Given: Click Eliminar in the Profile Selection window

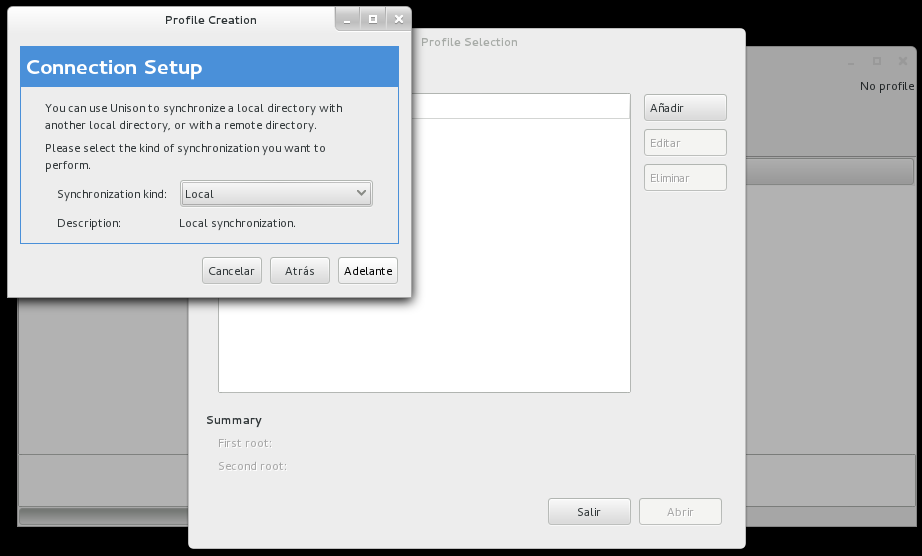Looking at the screenshot, I should click(685, 178).
